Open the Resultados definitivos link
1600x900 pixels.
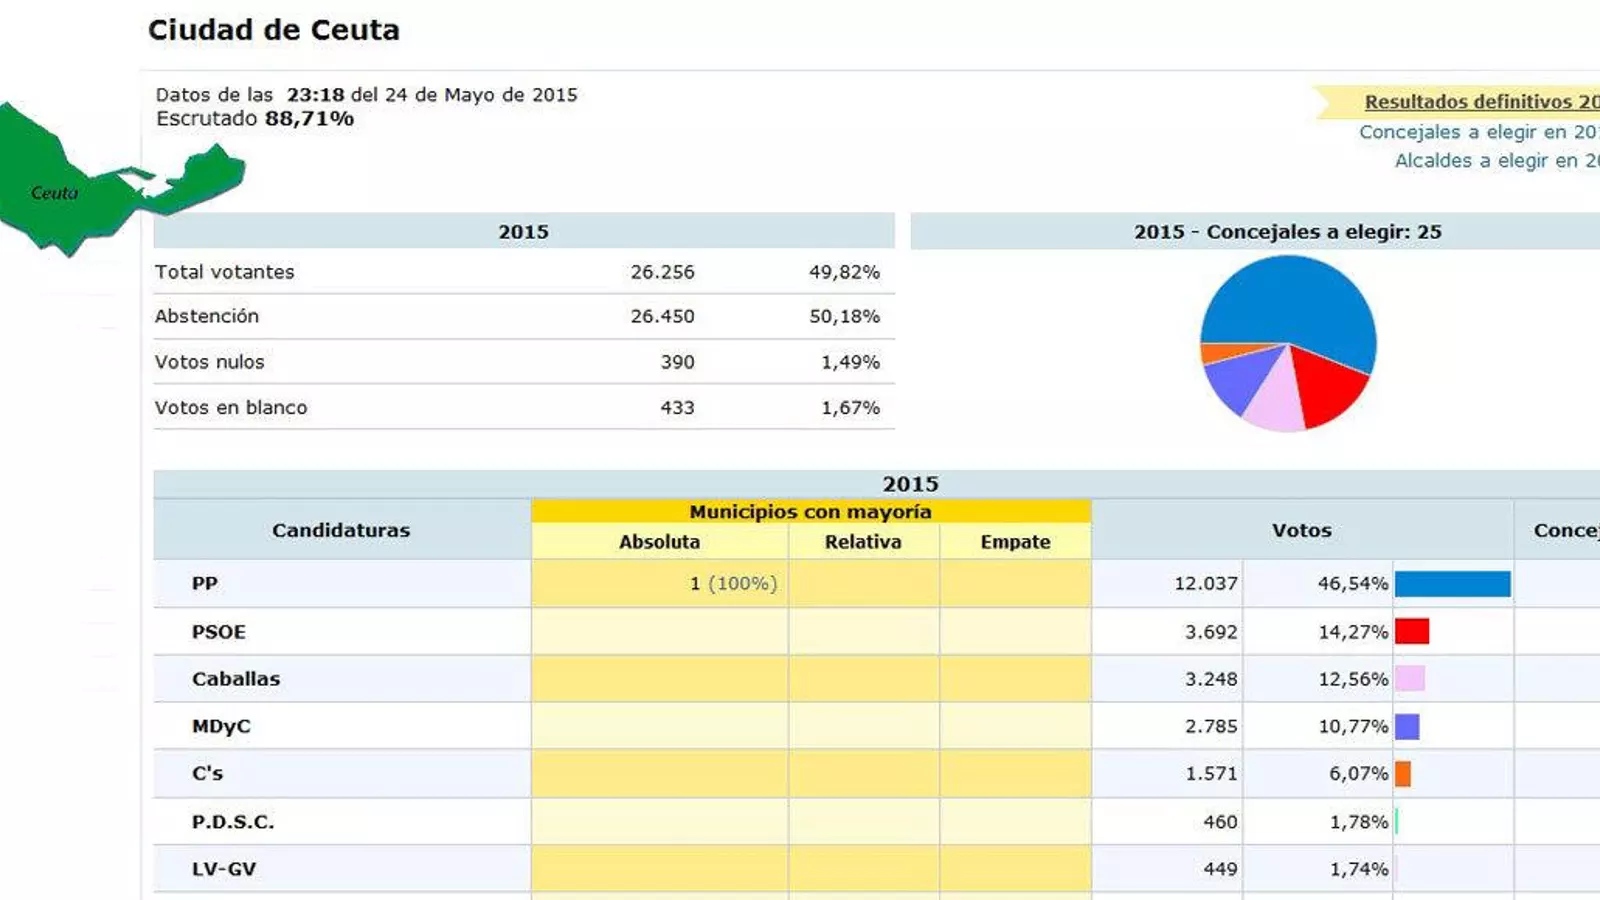(1481, 102)
